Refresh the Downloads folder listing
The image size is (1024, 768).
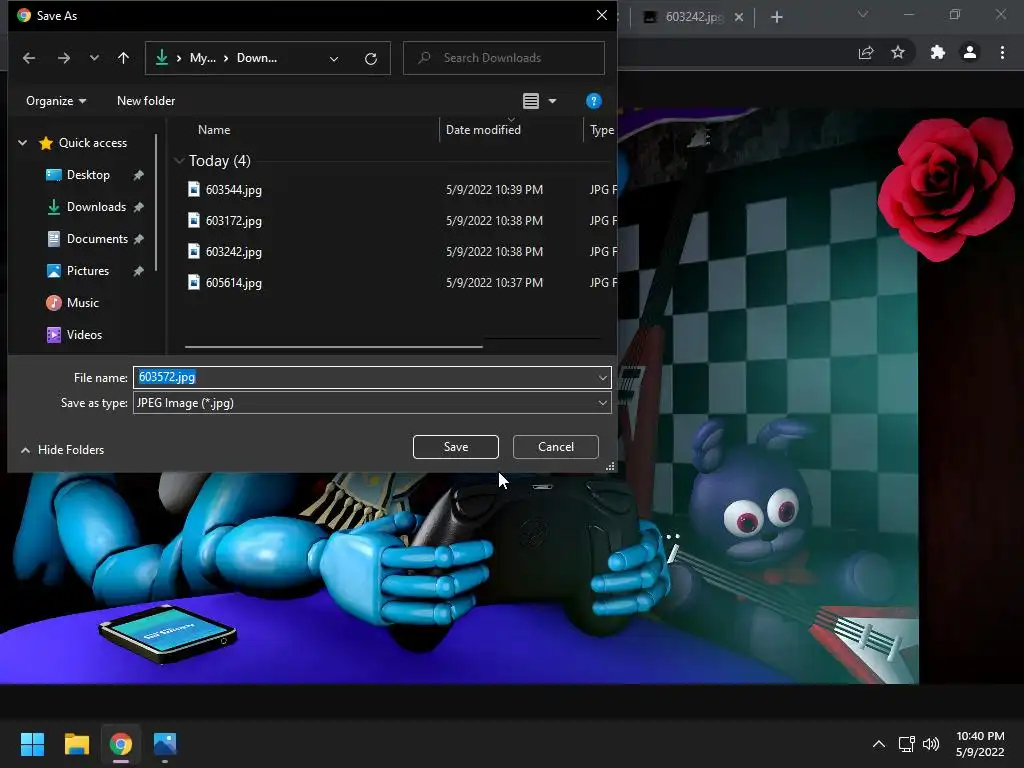(371, 59)
